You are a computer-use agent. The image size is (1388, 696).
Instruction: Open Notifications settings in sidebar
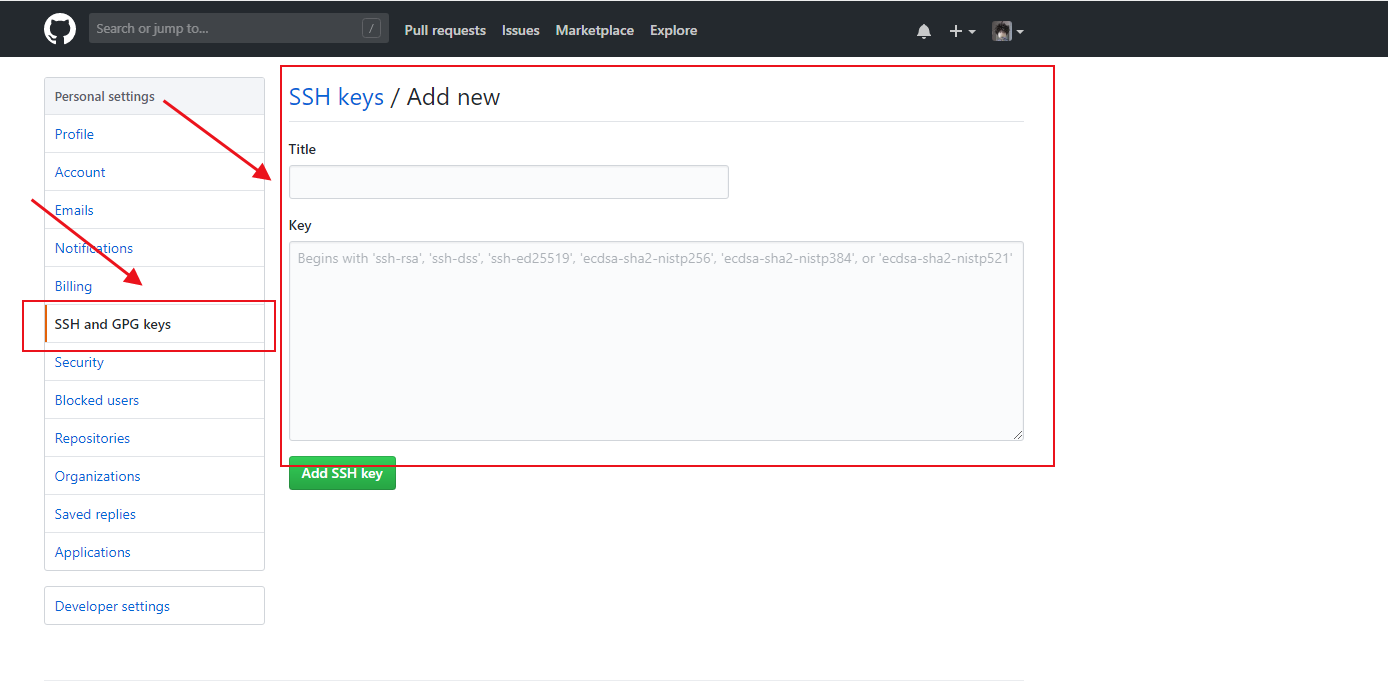(154, 248)
